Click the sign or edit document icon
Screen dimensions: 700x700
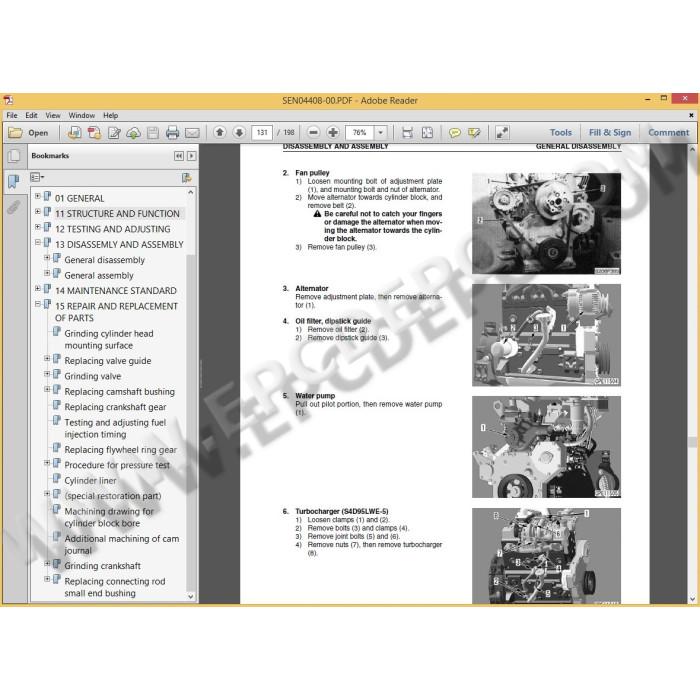(x=114, y=133)
